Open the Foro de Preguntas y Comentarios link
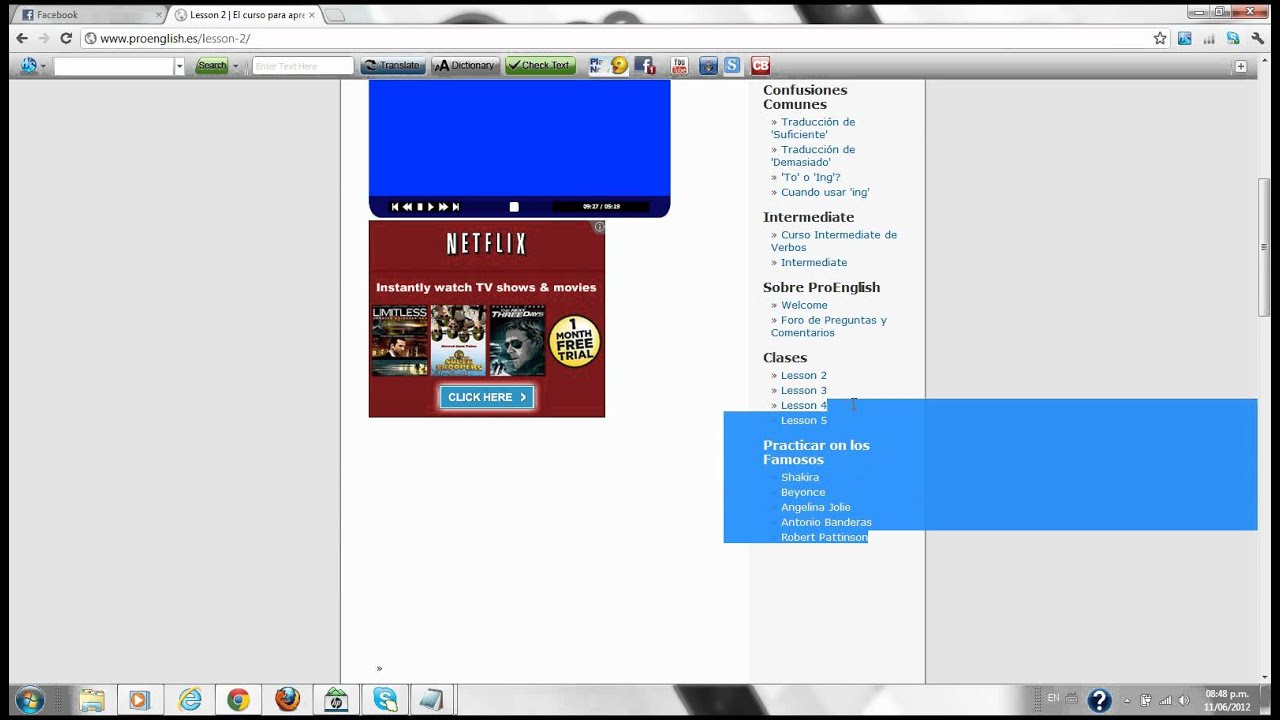Image resolution: width=1280 pixels, height=720 pixels. click(829, 326)
